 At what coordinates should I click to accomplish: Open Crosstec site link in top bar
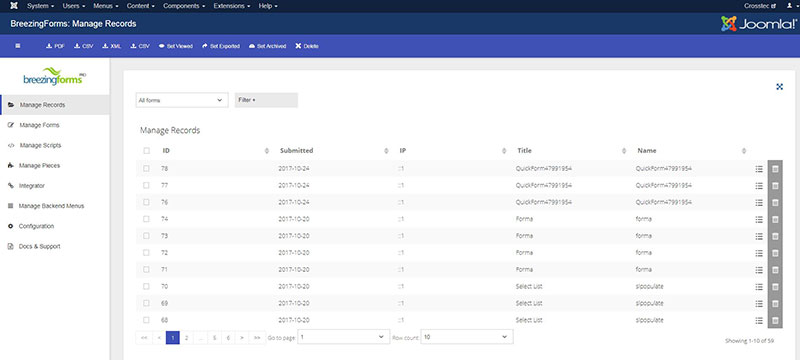(x=760, y=6)
